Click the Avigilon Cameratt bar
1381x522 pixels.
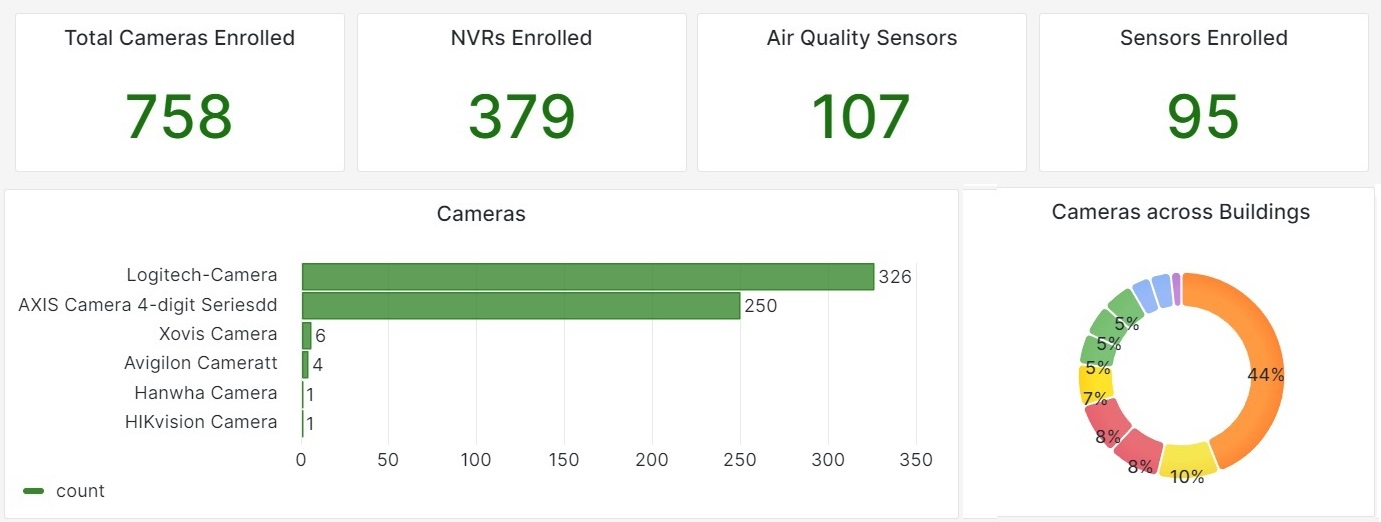pyautogui.click(x=305, y=364)
